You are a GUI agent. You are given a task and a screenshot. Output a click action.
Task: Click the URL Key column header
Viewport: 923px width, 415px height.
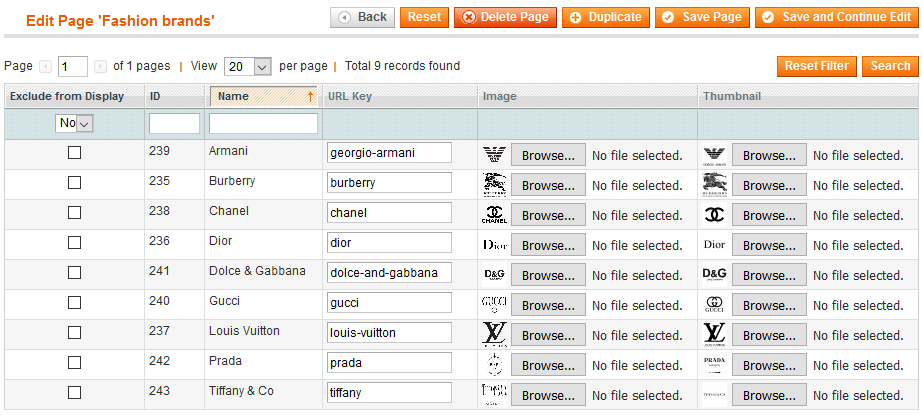[350, 97]
